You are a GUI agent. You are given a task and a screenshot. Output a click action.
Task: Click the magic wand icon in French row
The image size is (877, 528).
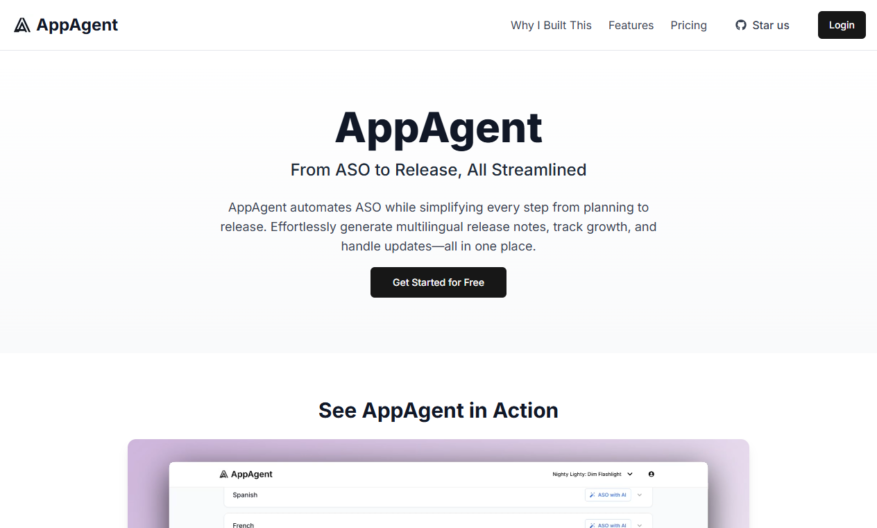(x=592, y=525)
